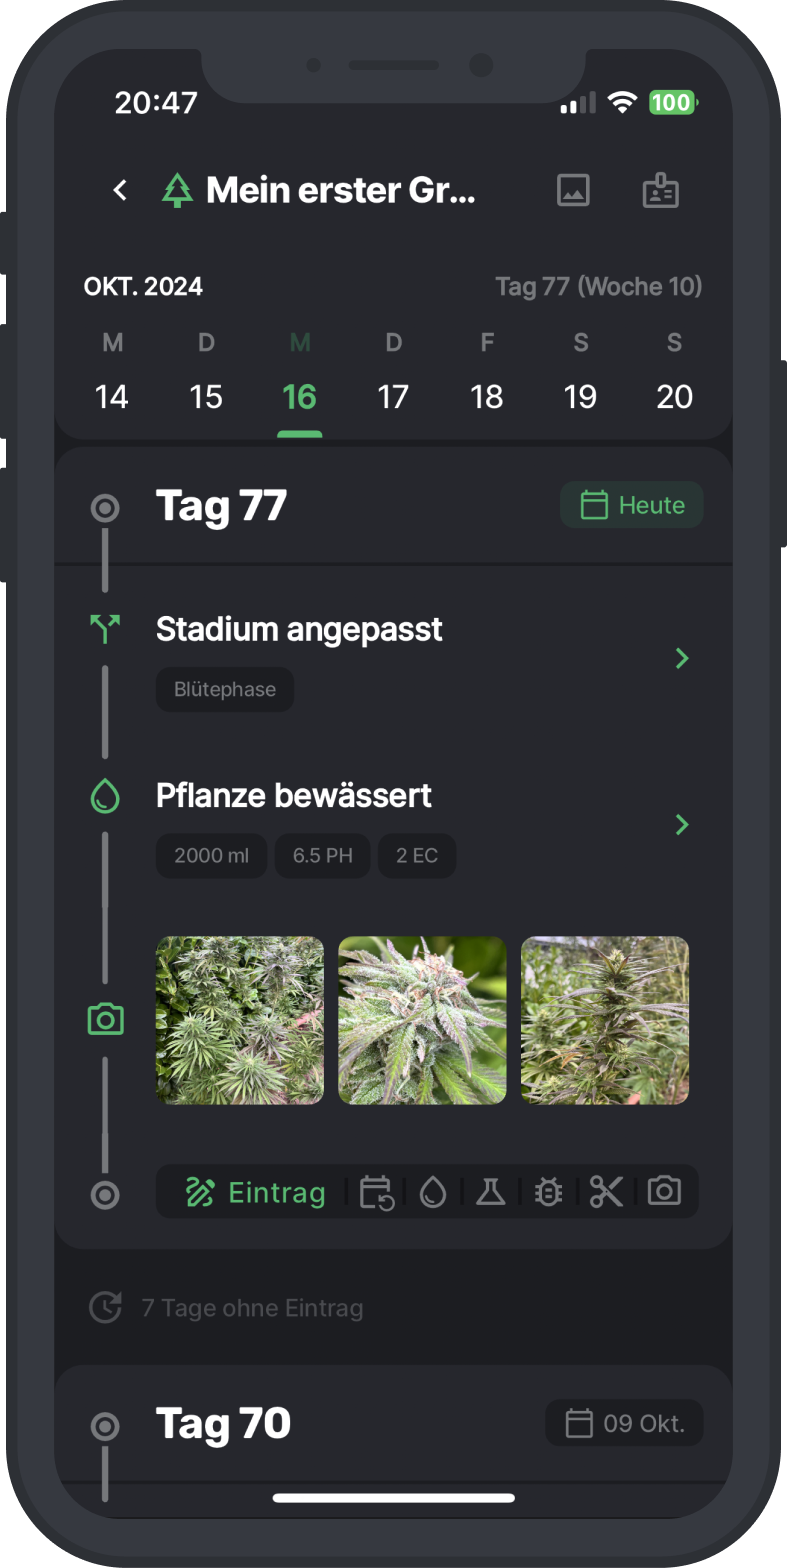
Task: Open the grow profile card icon
Action: click(x=660, y=190)
